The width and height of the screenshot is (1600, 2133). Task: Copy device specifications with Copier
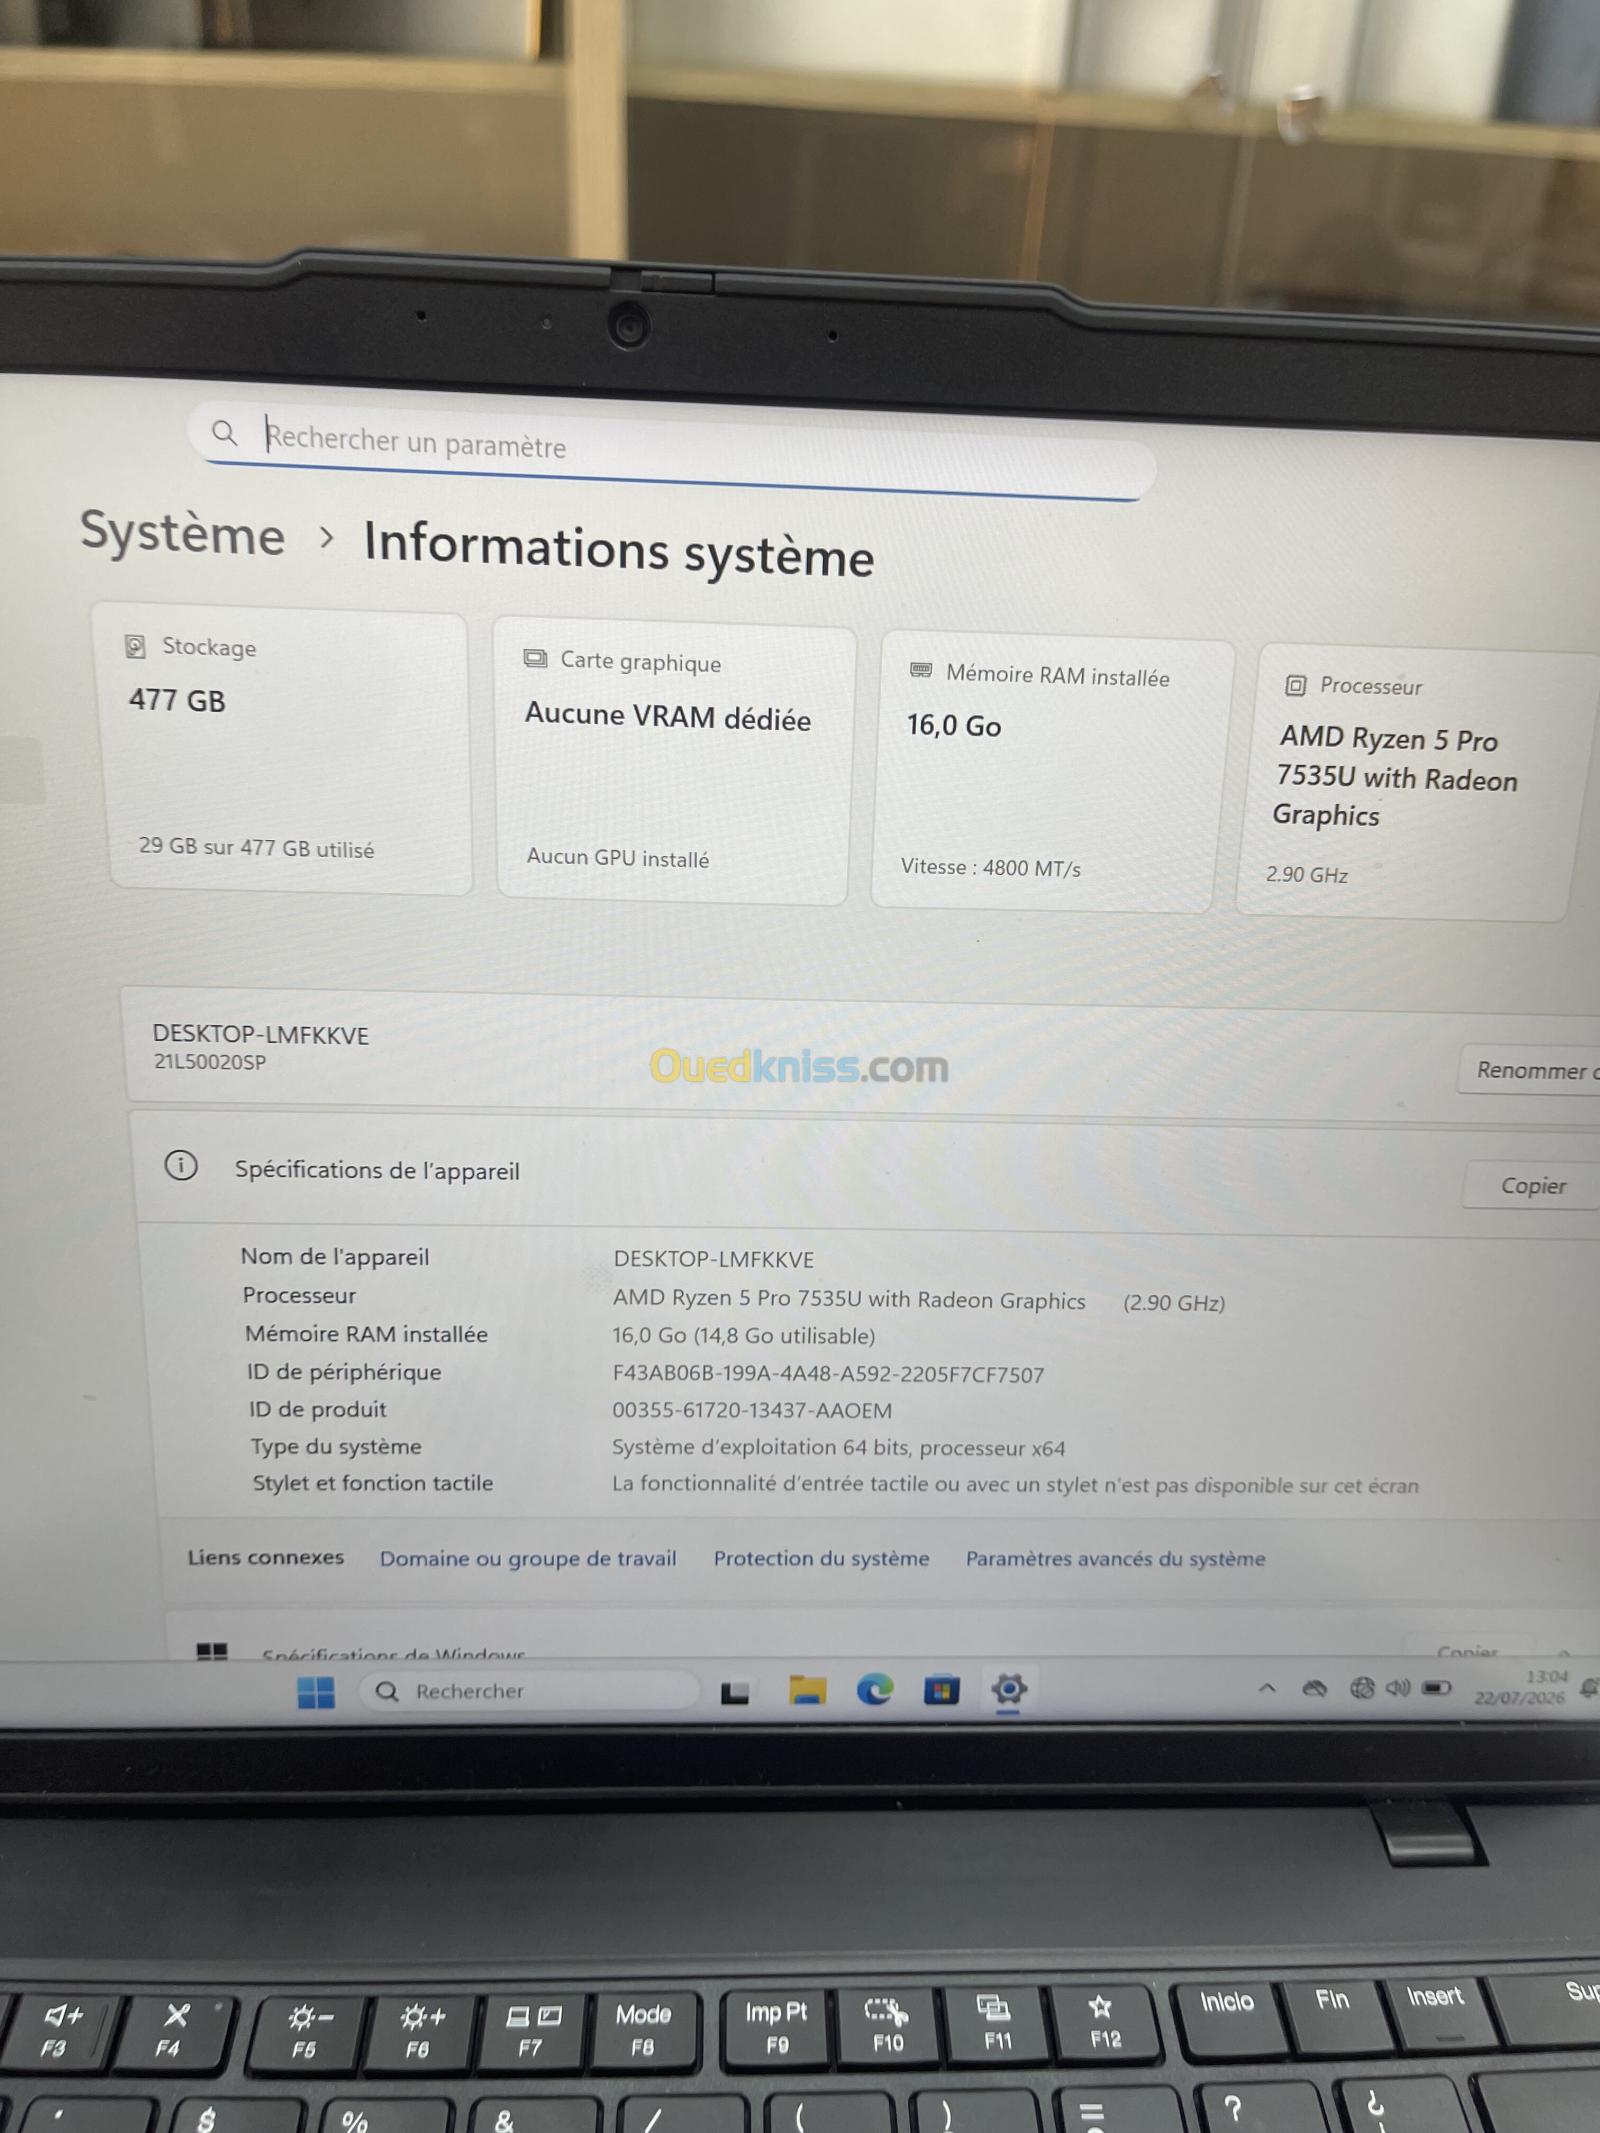1532,1185
